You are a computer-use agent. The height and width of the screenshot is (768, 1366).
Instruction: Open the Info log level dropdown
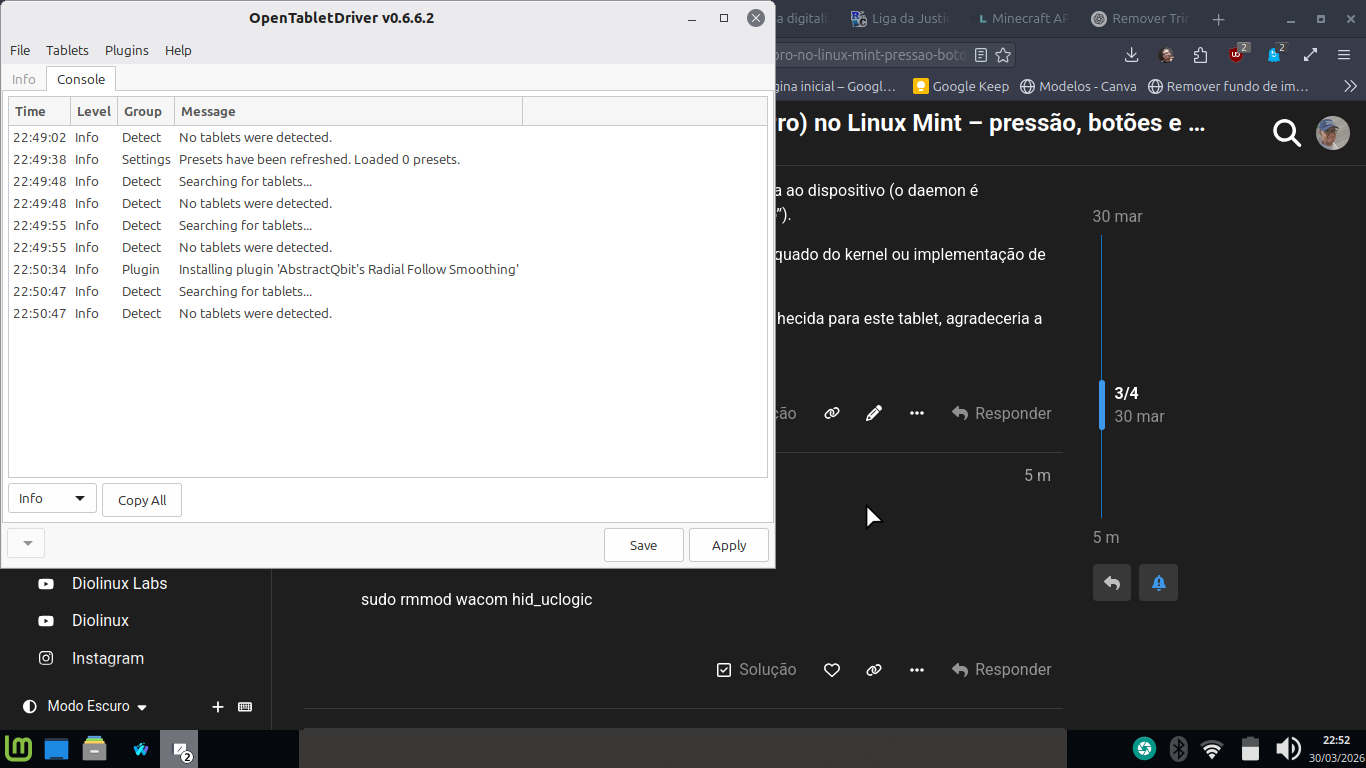coord(52,498)
